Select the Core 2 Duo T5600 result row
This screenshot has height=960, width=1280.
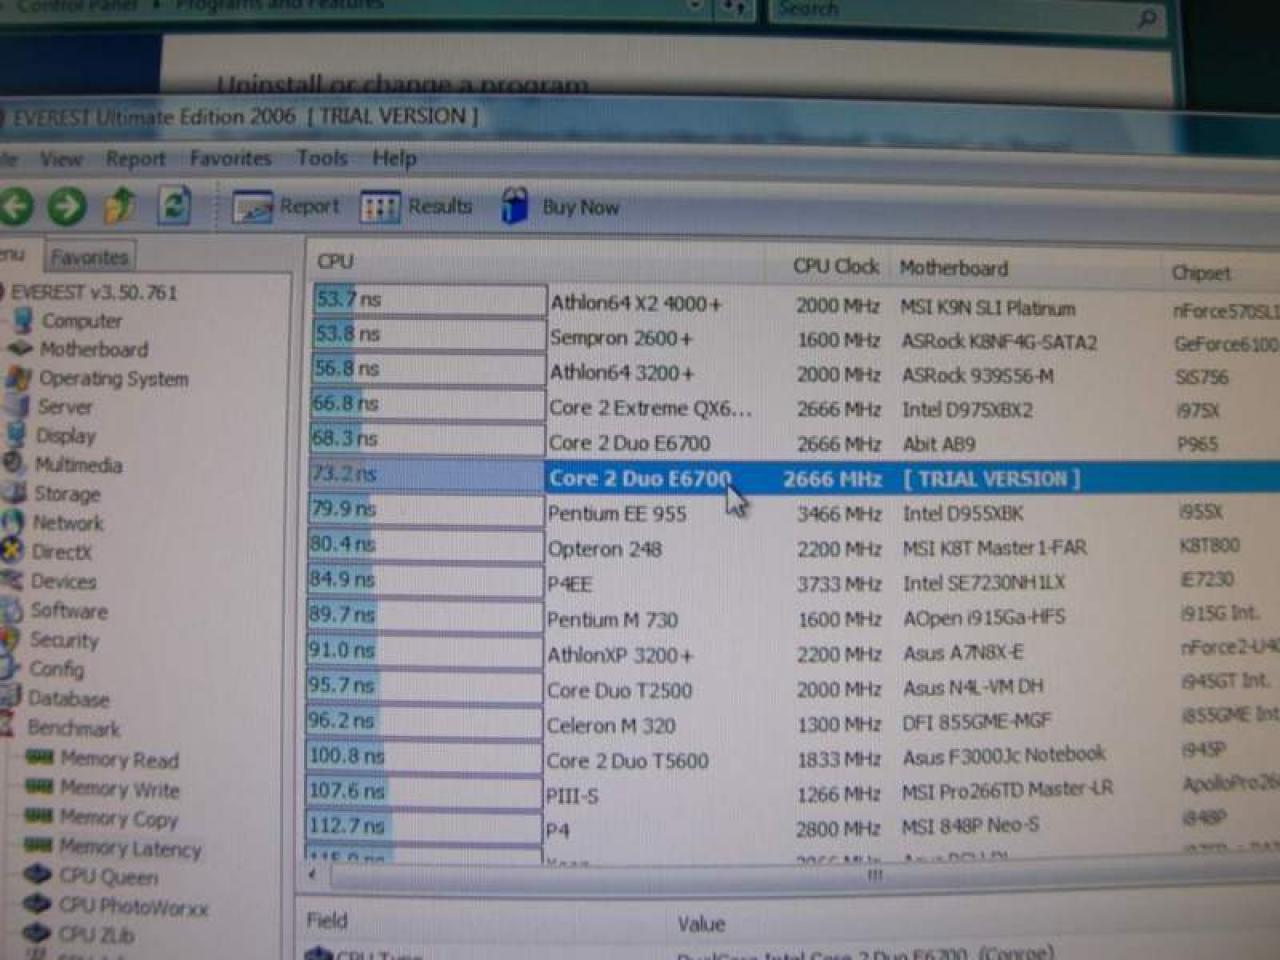point(794,758)
